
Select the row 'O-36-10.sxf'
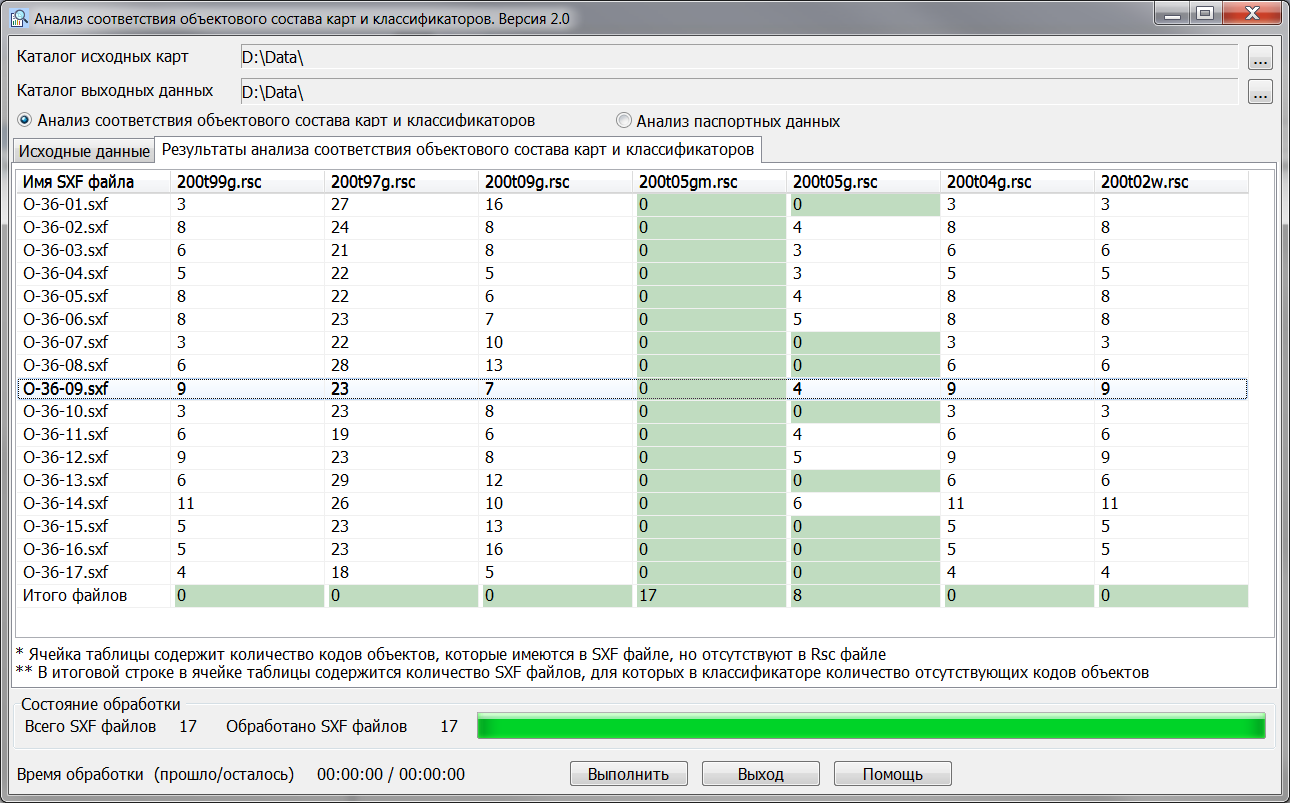(633, 411)
